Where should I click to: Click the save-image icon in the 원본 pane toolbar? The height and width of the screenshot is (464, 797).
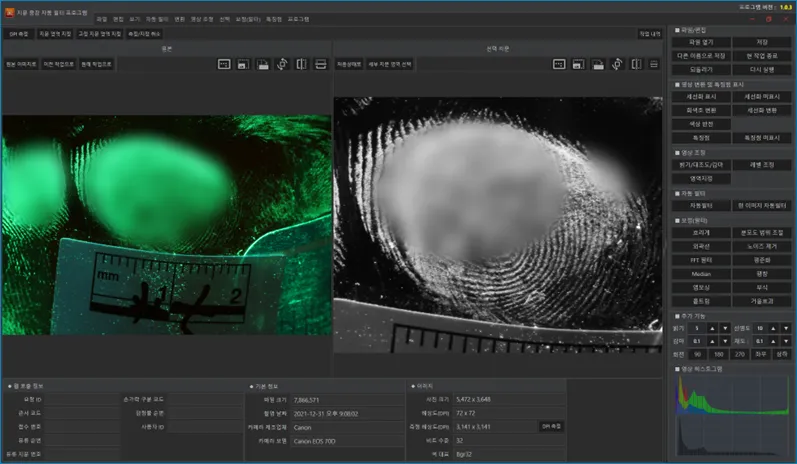coord(243,64)
